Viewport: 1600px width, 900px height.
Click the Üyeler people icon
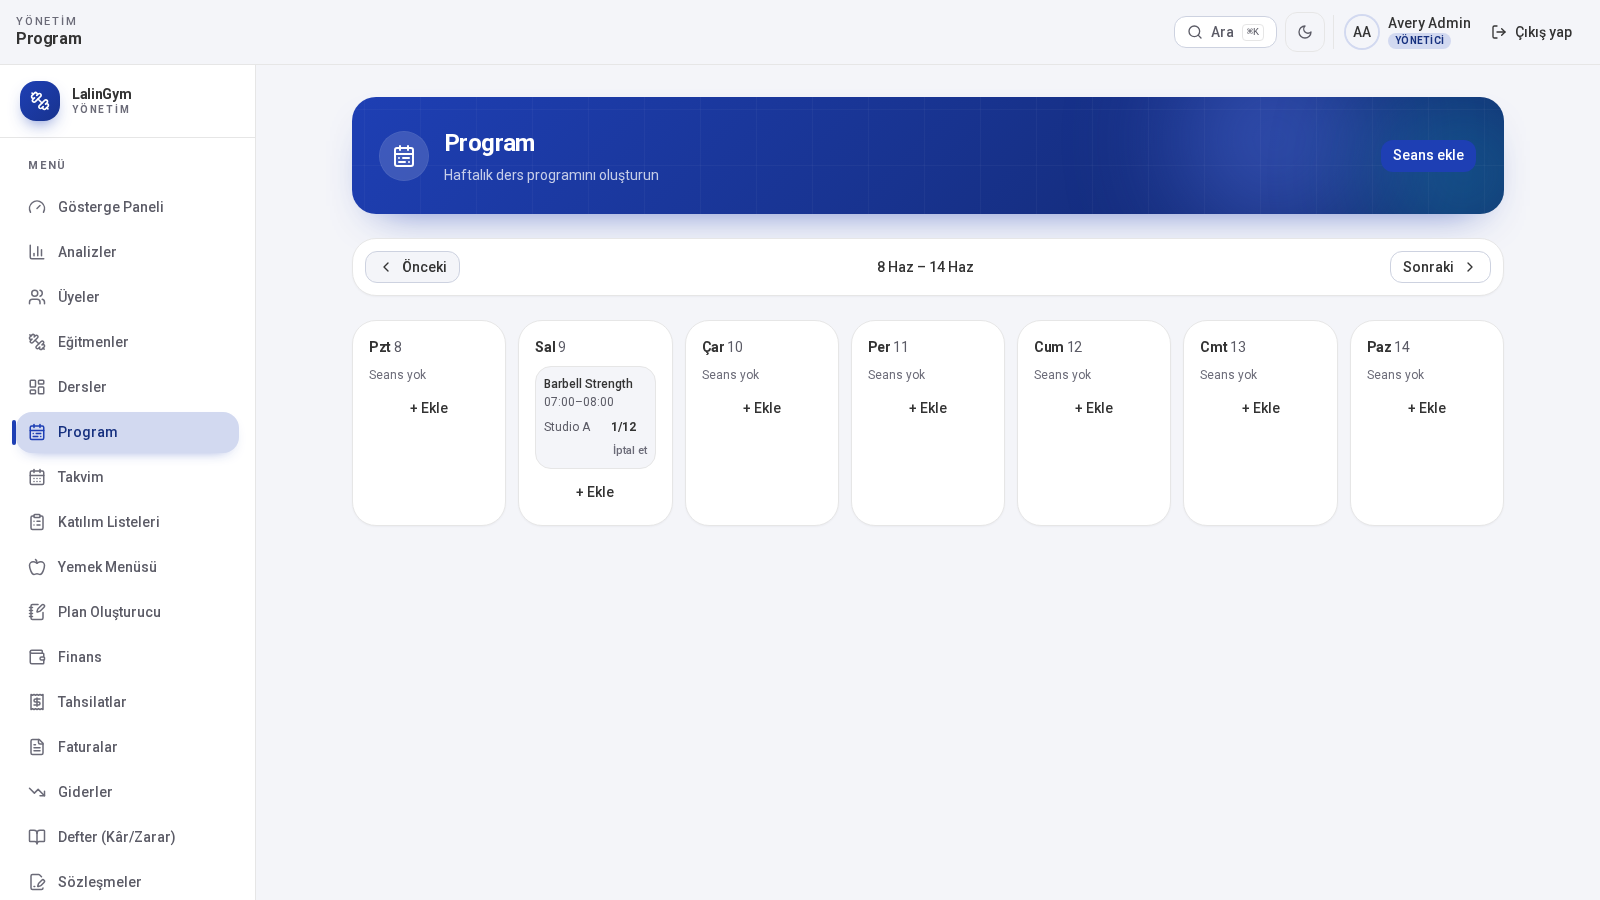(37, 297)
